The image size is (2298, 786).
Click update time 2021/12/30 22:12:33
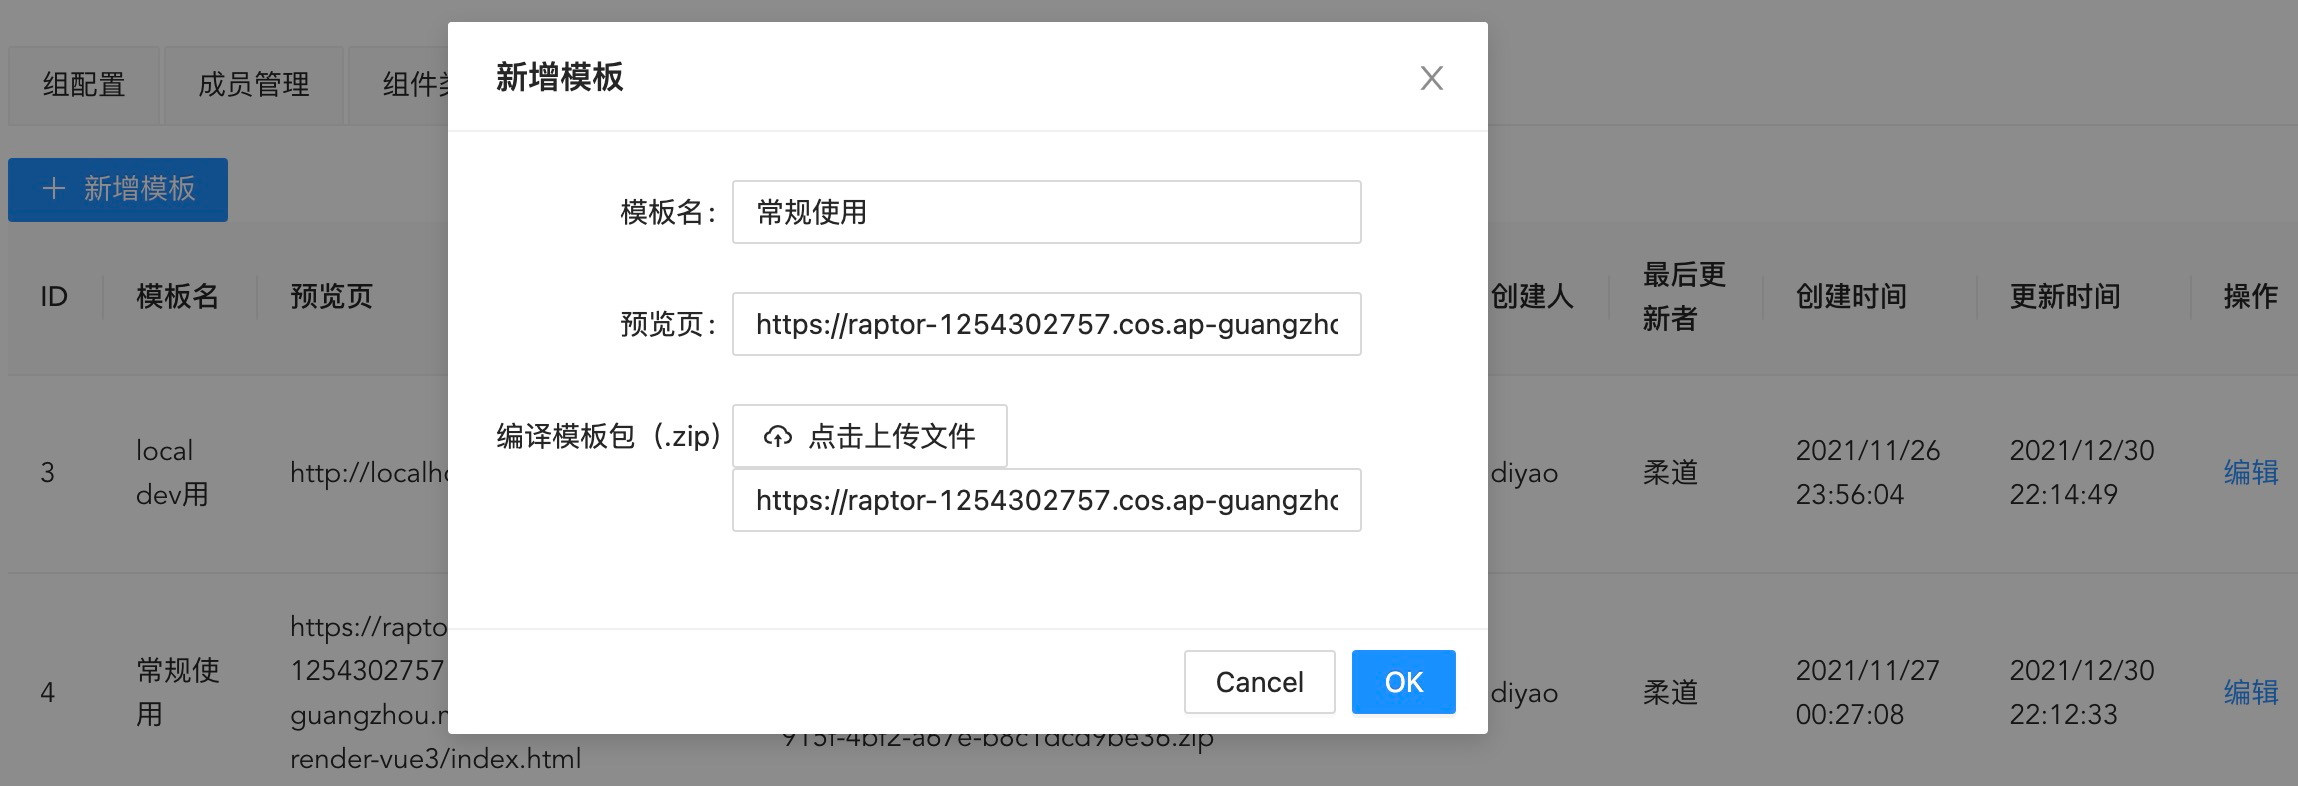[x=2082, y=692]
